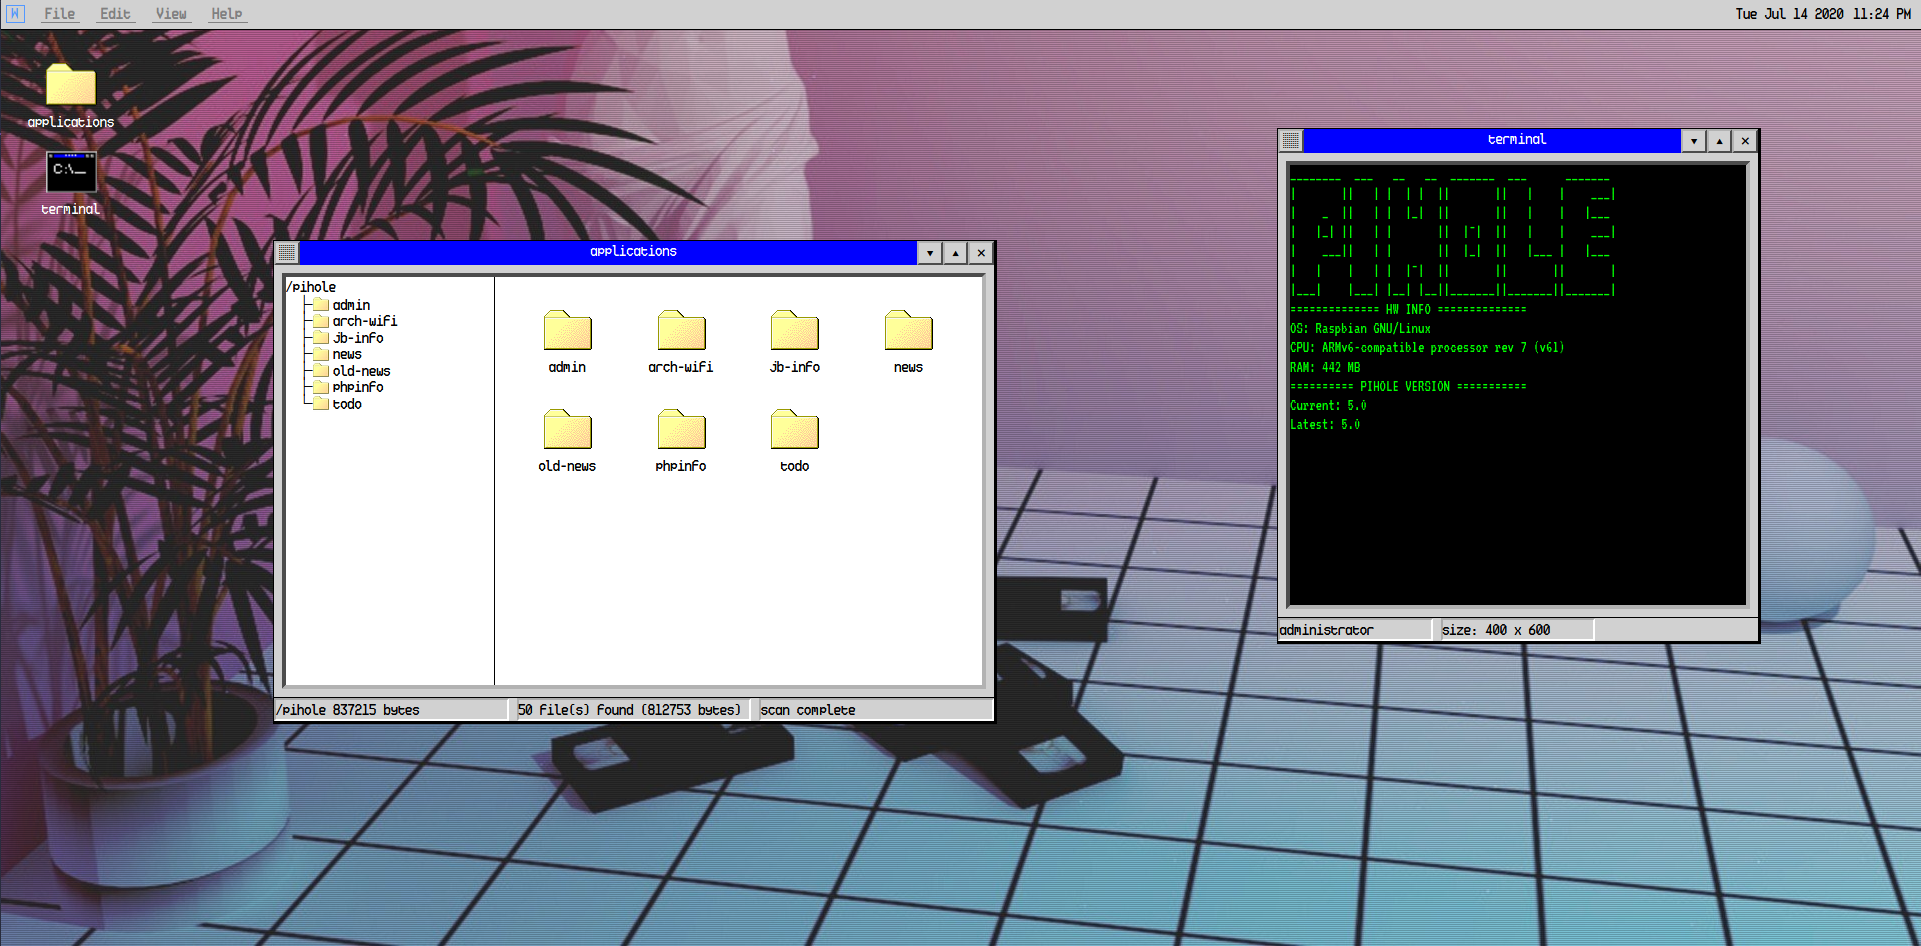This screenshot has width=1921, height=946.
Task: Open the admin folder icon in the file pane
Action: (567, 330)
